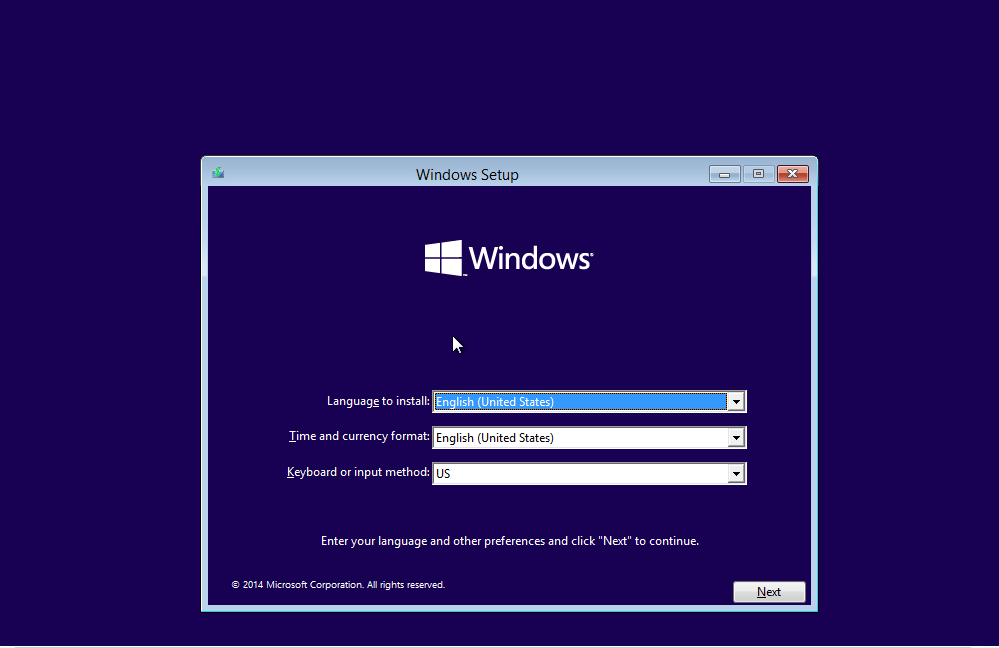Open the Language to install dropdown arrow

736,401
